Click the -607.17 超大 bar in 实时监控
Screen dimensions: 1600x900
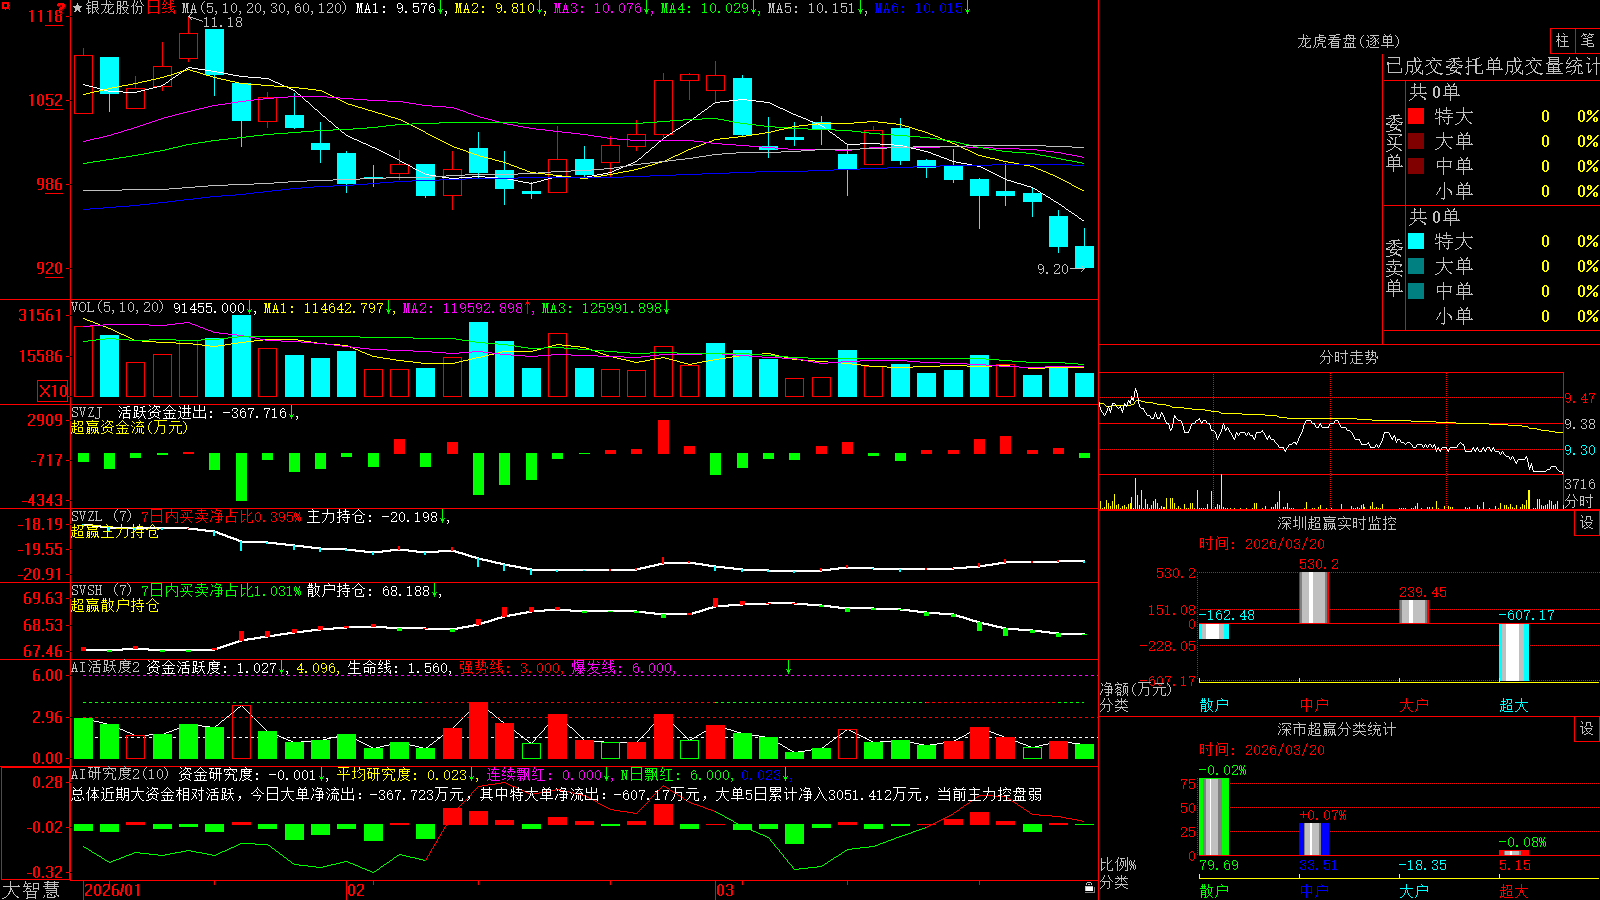click(x=1514, y=652)
